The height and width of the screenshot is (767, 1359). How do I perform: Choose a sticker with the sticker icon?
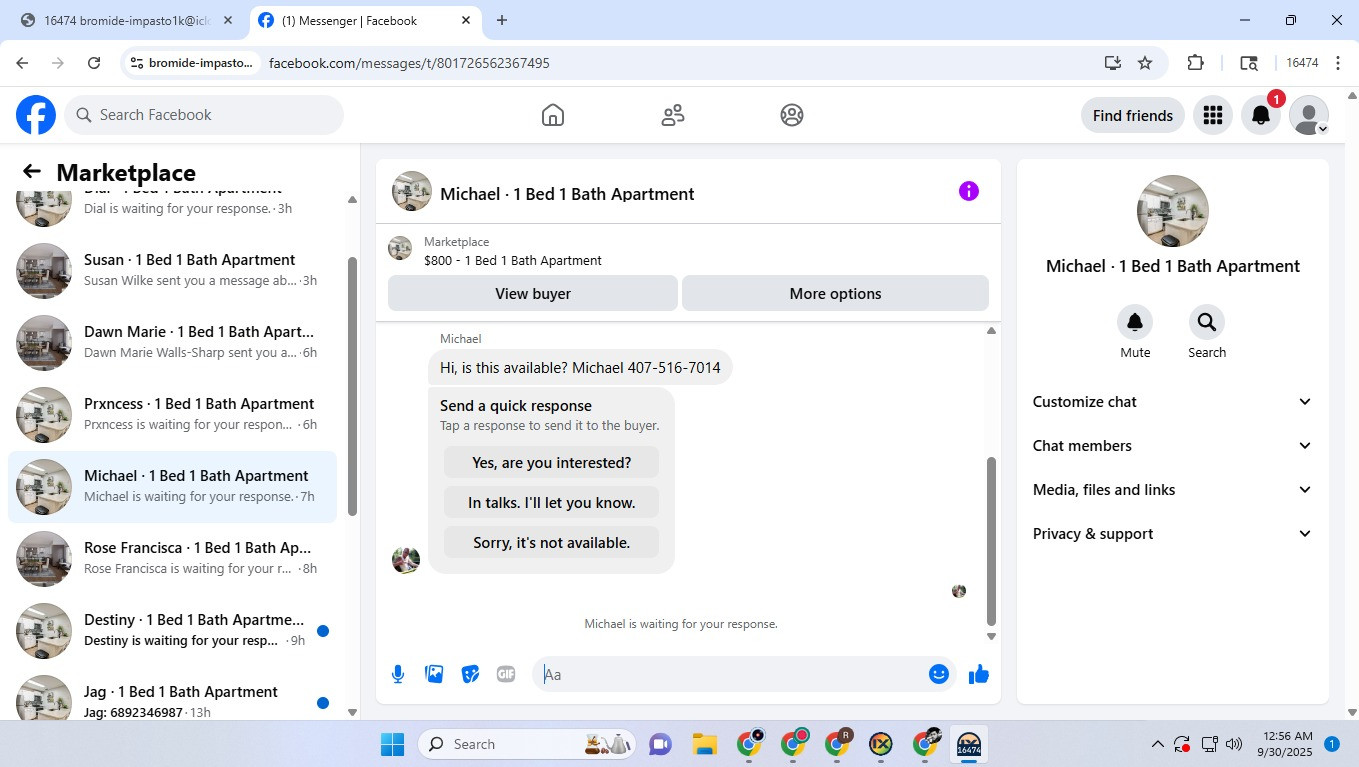470,674
